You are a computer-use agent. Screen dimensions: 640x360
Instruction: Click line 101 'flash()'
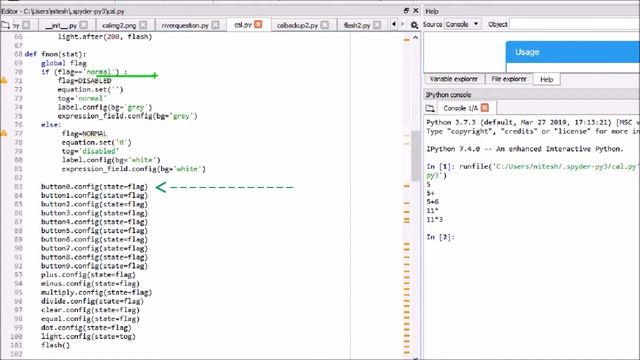click(55, 345)
